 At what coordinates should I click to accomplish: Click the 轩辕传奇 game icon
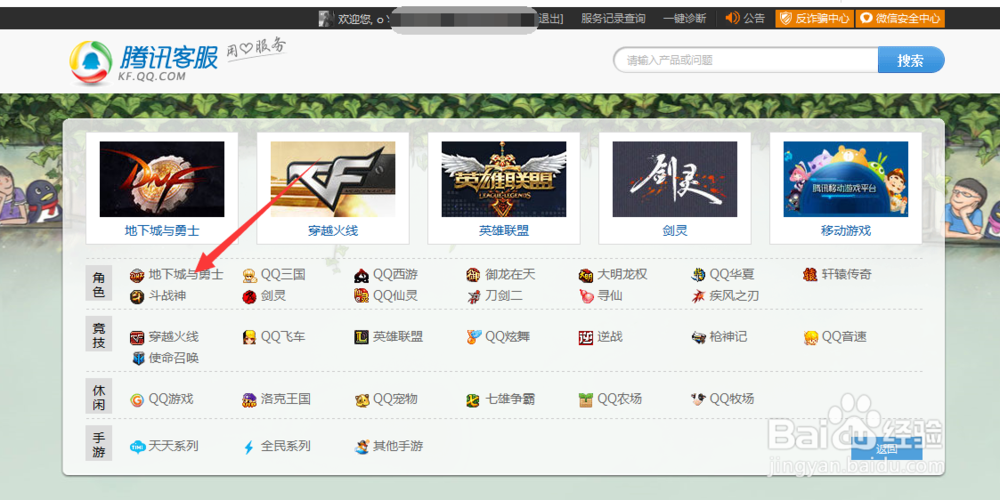click(810, 275)
